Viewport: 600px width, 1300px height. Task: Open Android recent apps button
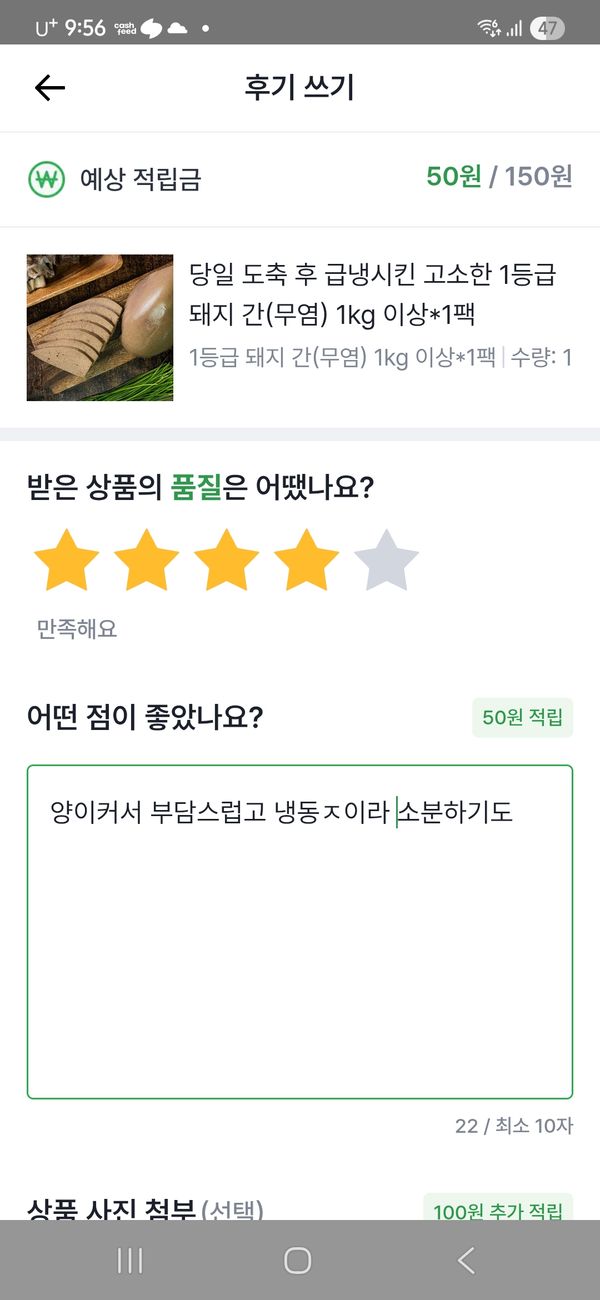tap(130, 1261)
